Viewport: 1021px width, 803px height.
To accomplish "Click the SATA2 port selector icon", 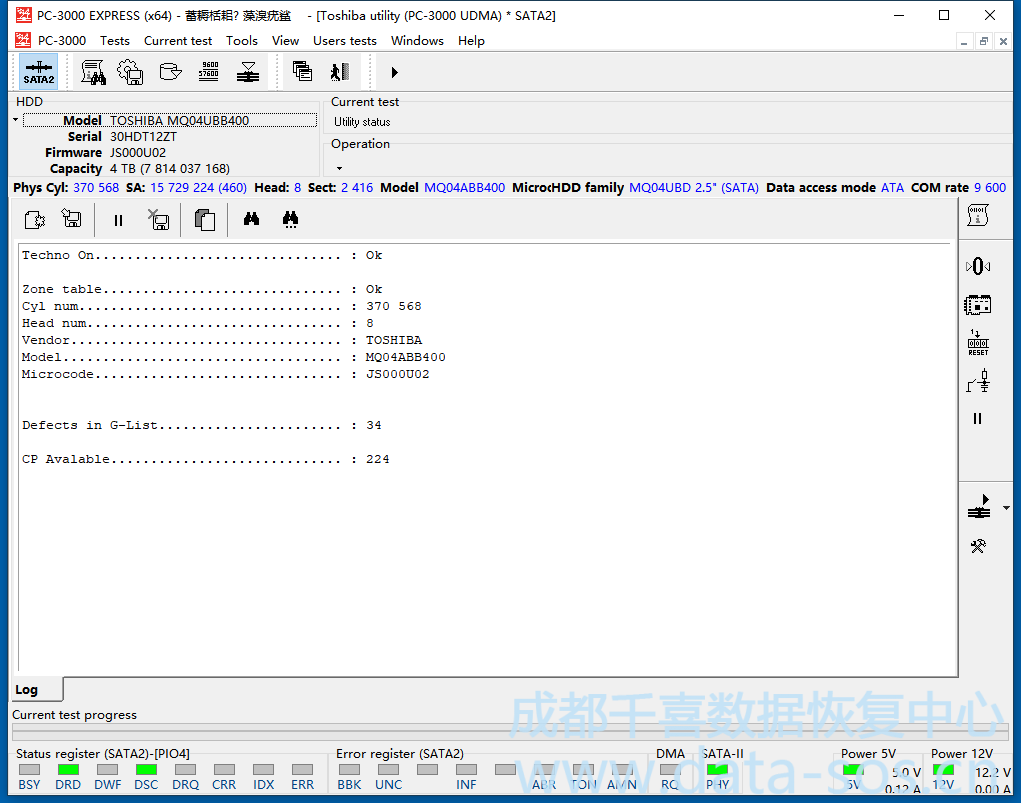I will pos(39,72).
